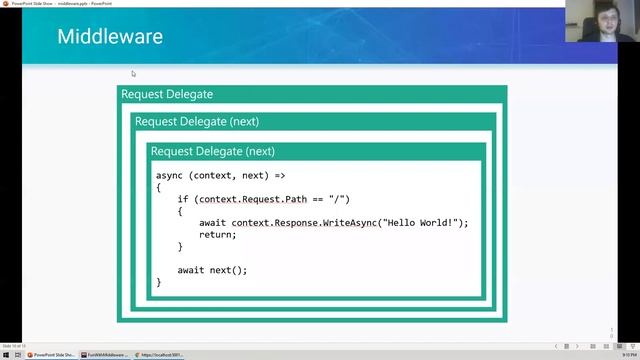The width and height of the screenshot is (640, 360).
Task: Open Task View on the taskbar
Action: pos(18,355)
